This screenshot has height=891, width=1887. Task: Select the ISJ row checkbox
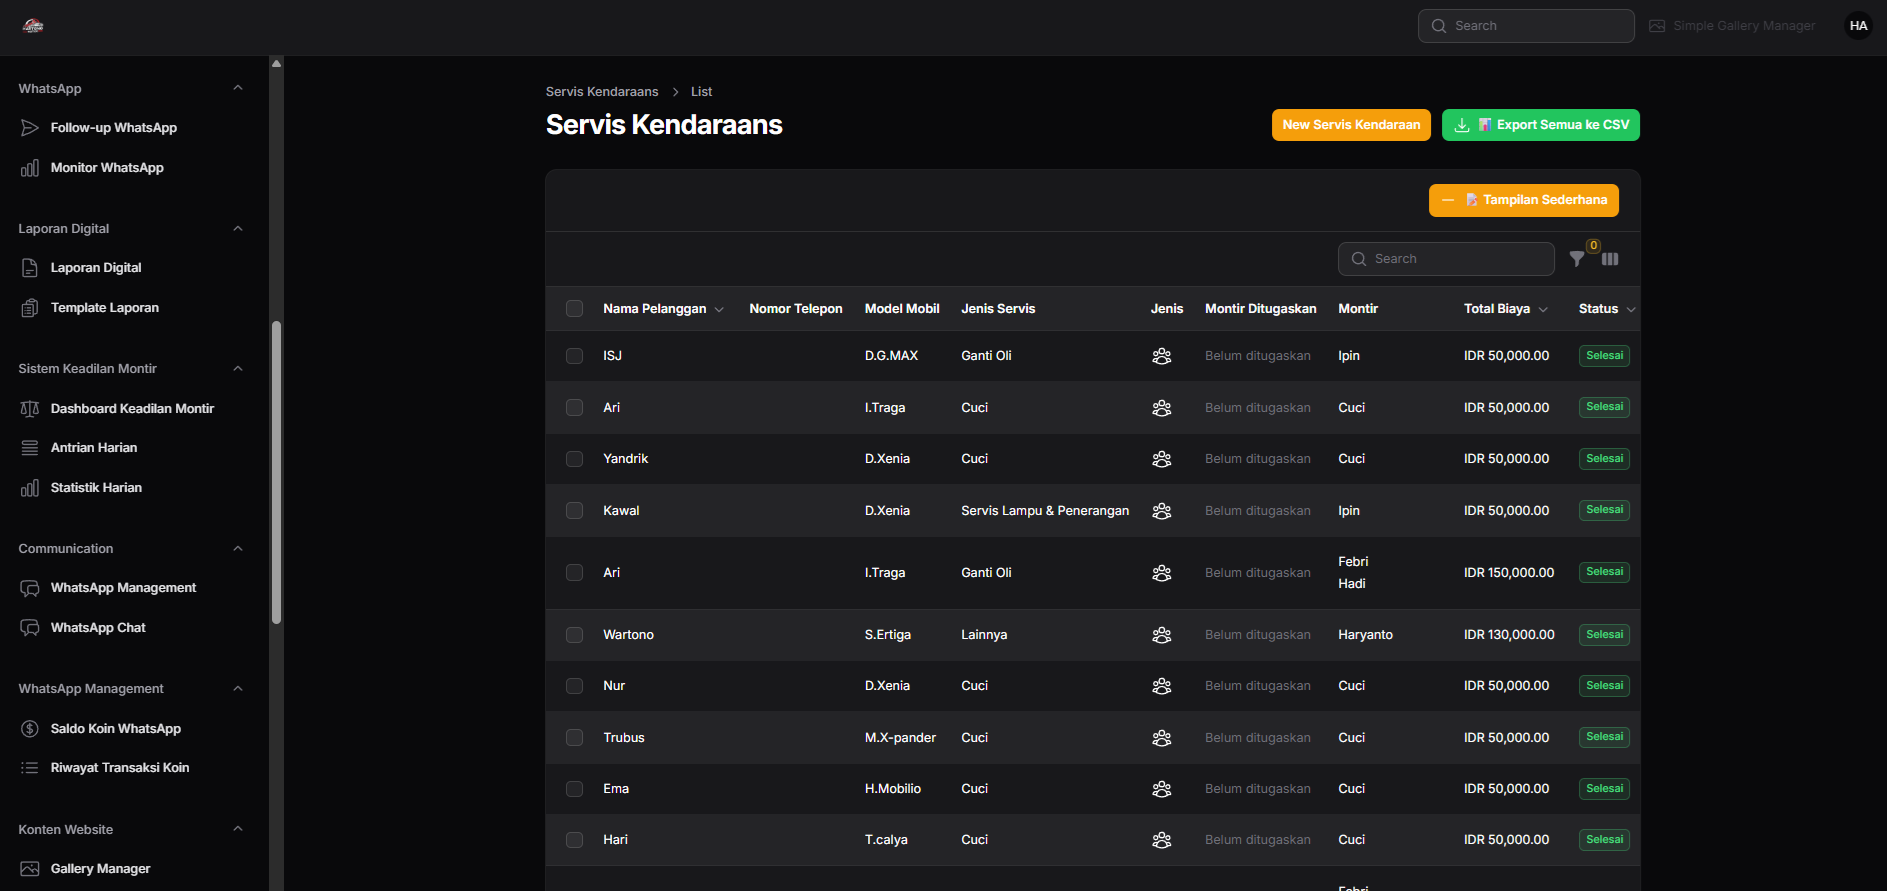pos(574,356)
